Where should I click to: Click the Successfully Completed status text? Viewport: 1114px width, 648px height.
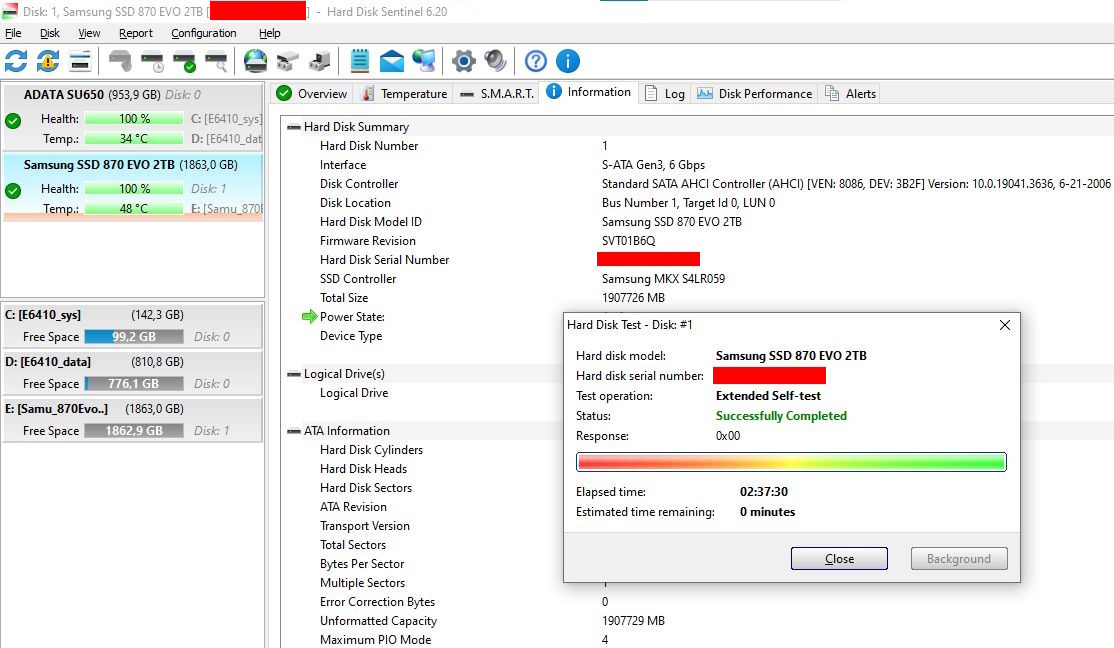click(781, 416)
